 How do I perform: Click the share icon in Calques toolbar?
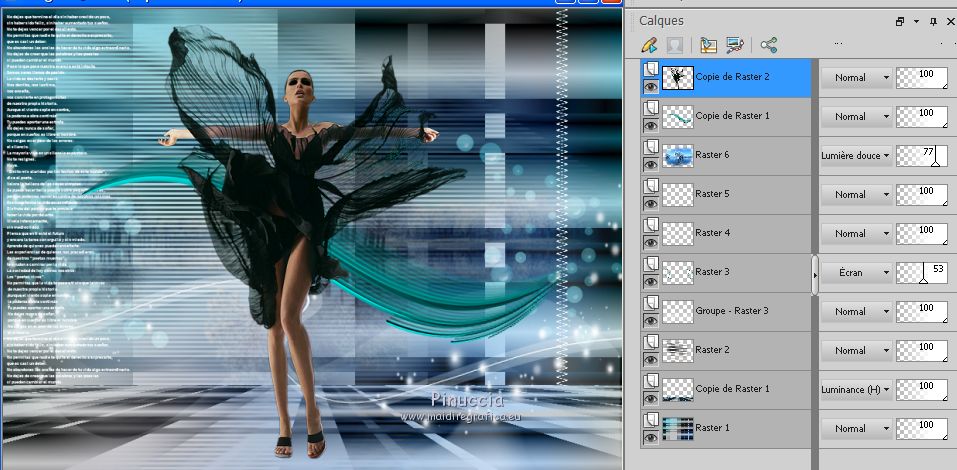point(768,45)
